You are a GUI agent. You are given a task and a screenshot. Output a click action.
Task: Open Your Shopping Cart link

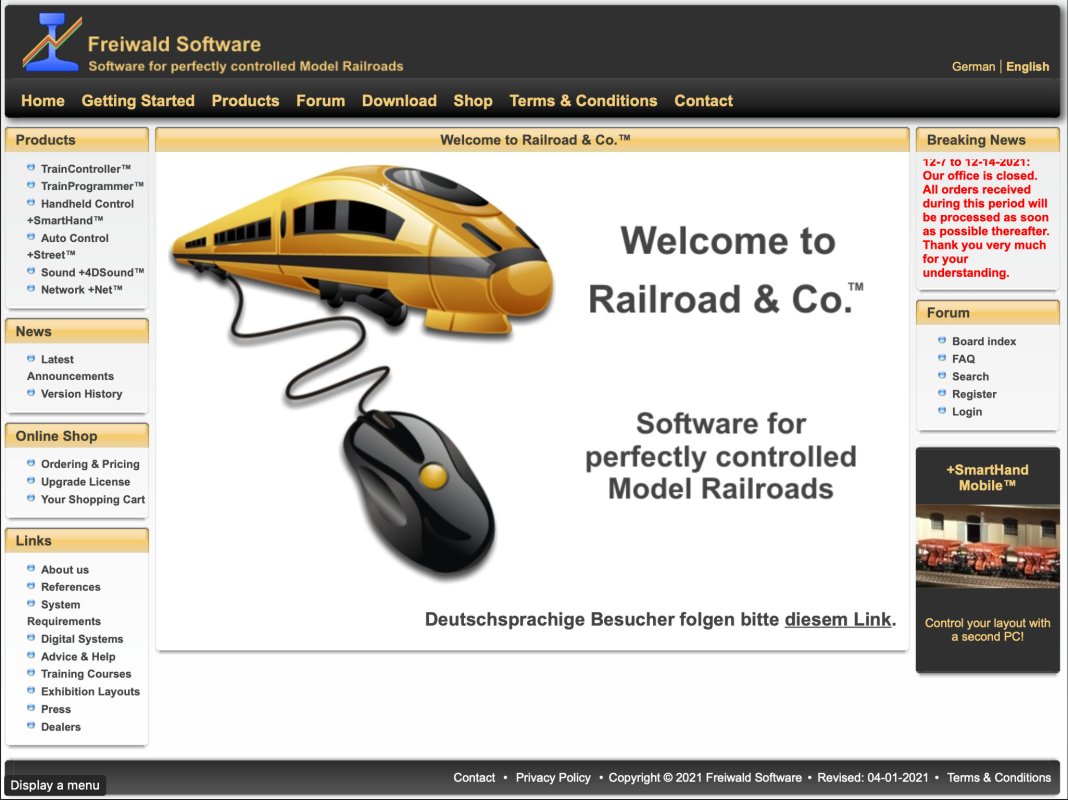point(93,500)
